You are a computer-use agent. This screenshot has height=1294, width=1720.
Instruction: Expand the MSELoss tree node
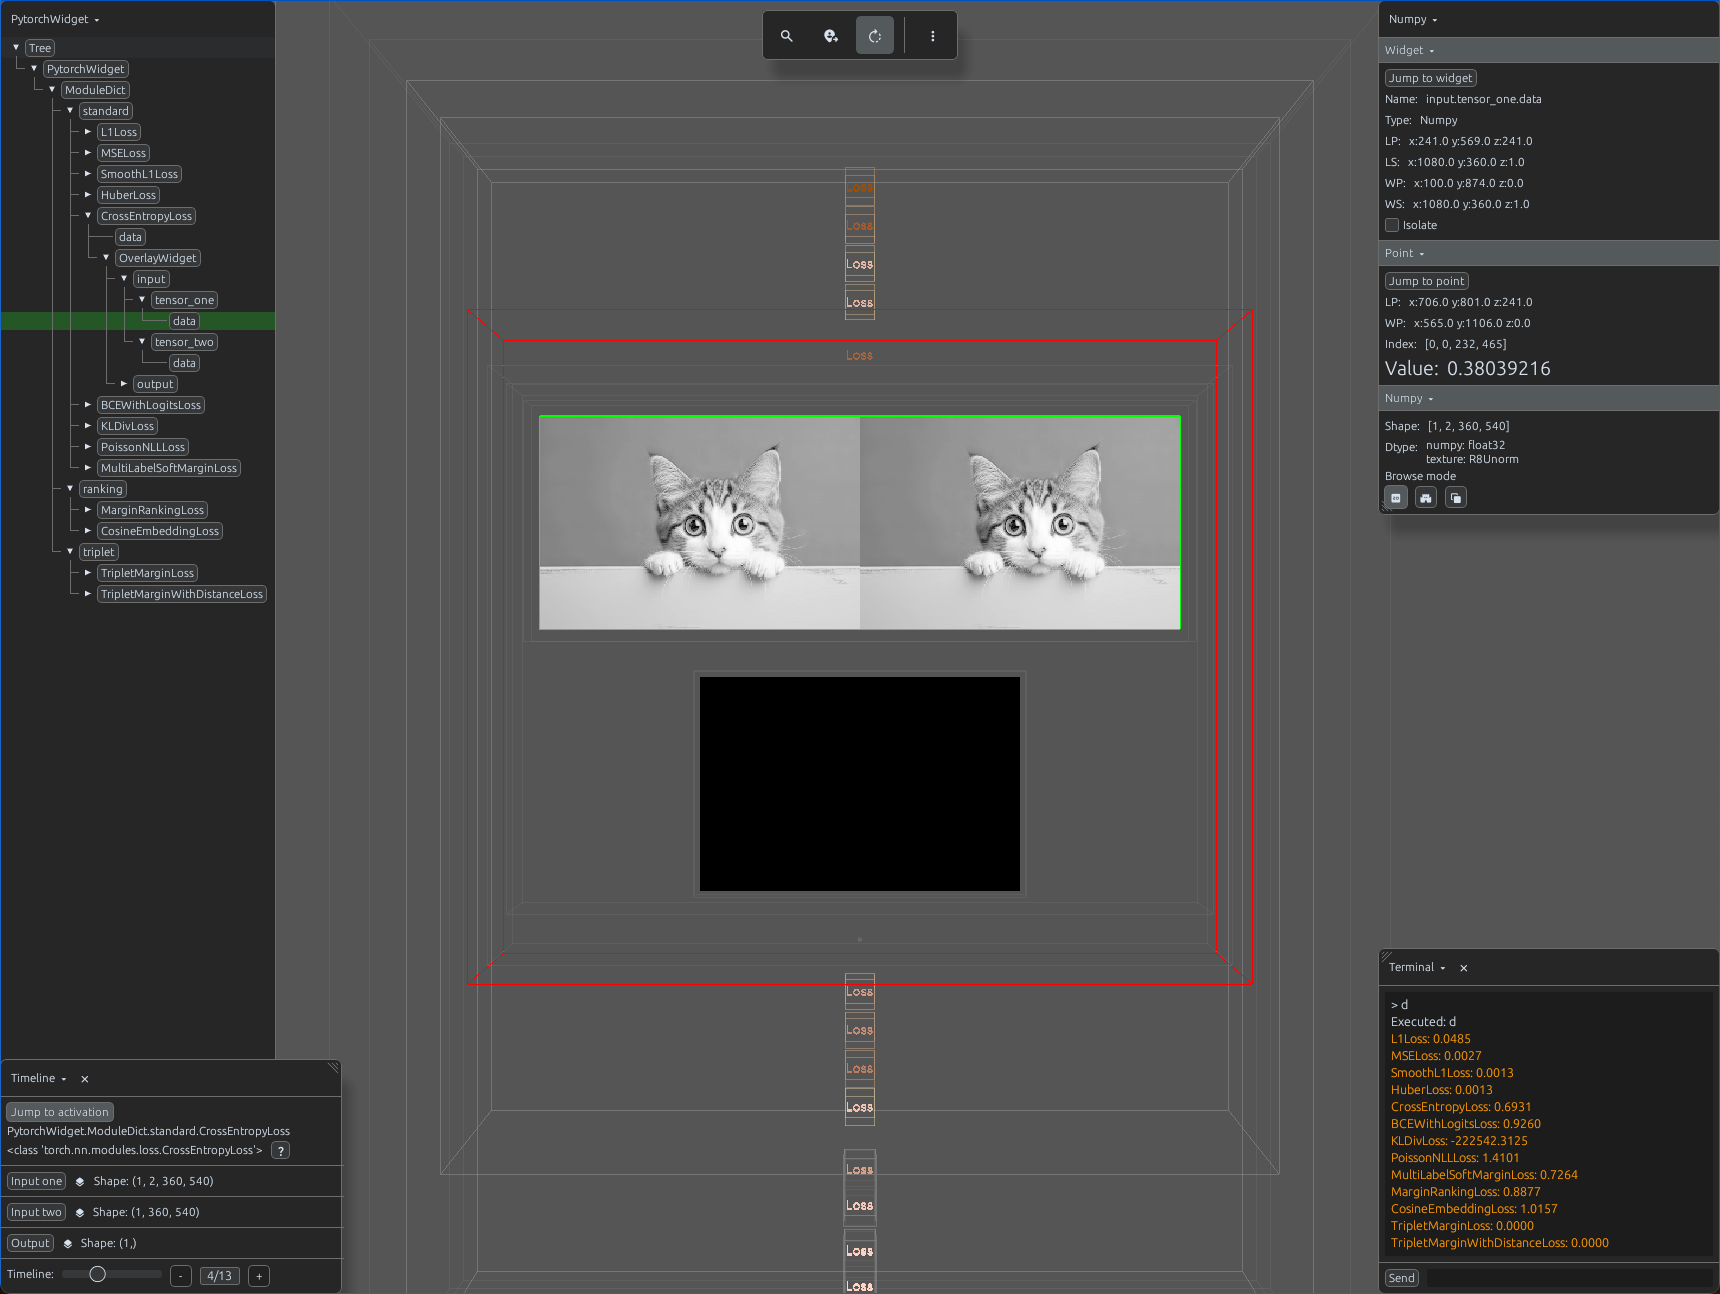point(88,153)
